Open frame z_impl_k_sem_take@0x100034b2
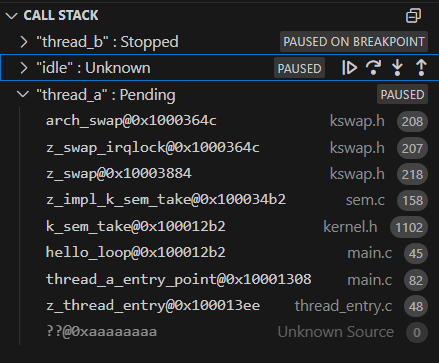Viewport: 439px width, 363px height. tap(219, 200)
